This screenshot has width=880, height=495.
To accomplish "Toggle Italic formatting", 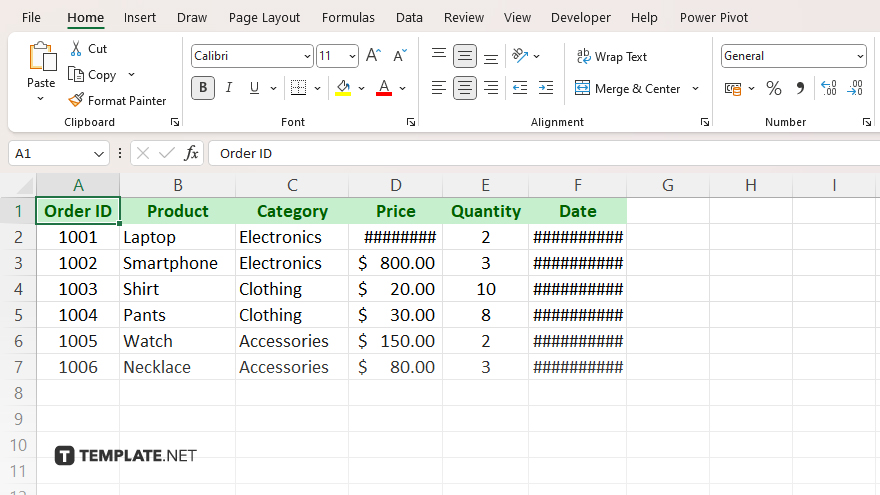I will 229,88.
